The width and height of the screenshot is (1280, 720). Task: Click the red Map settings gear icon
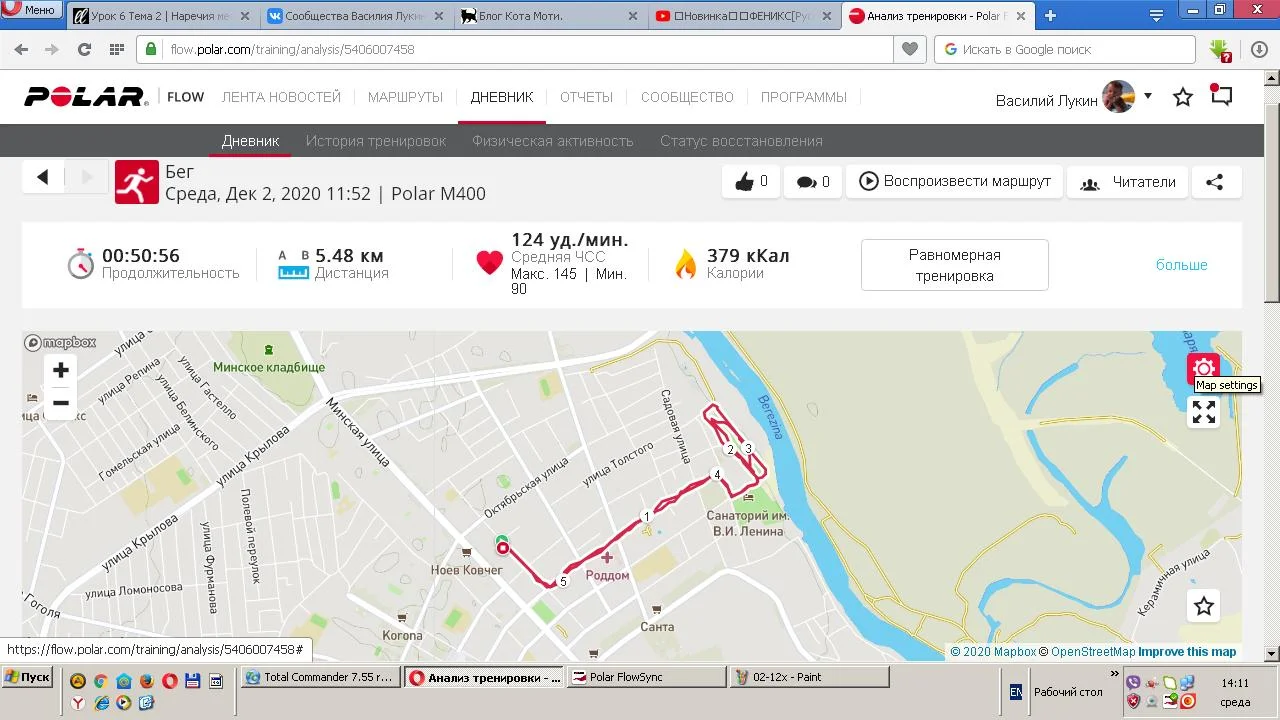tap(1204, 368)
